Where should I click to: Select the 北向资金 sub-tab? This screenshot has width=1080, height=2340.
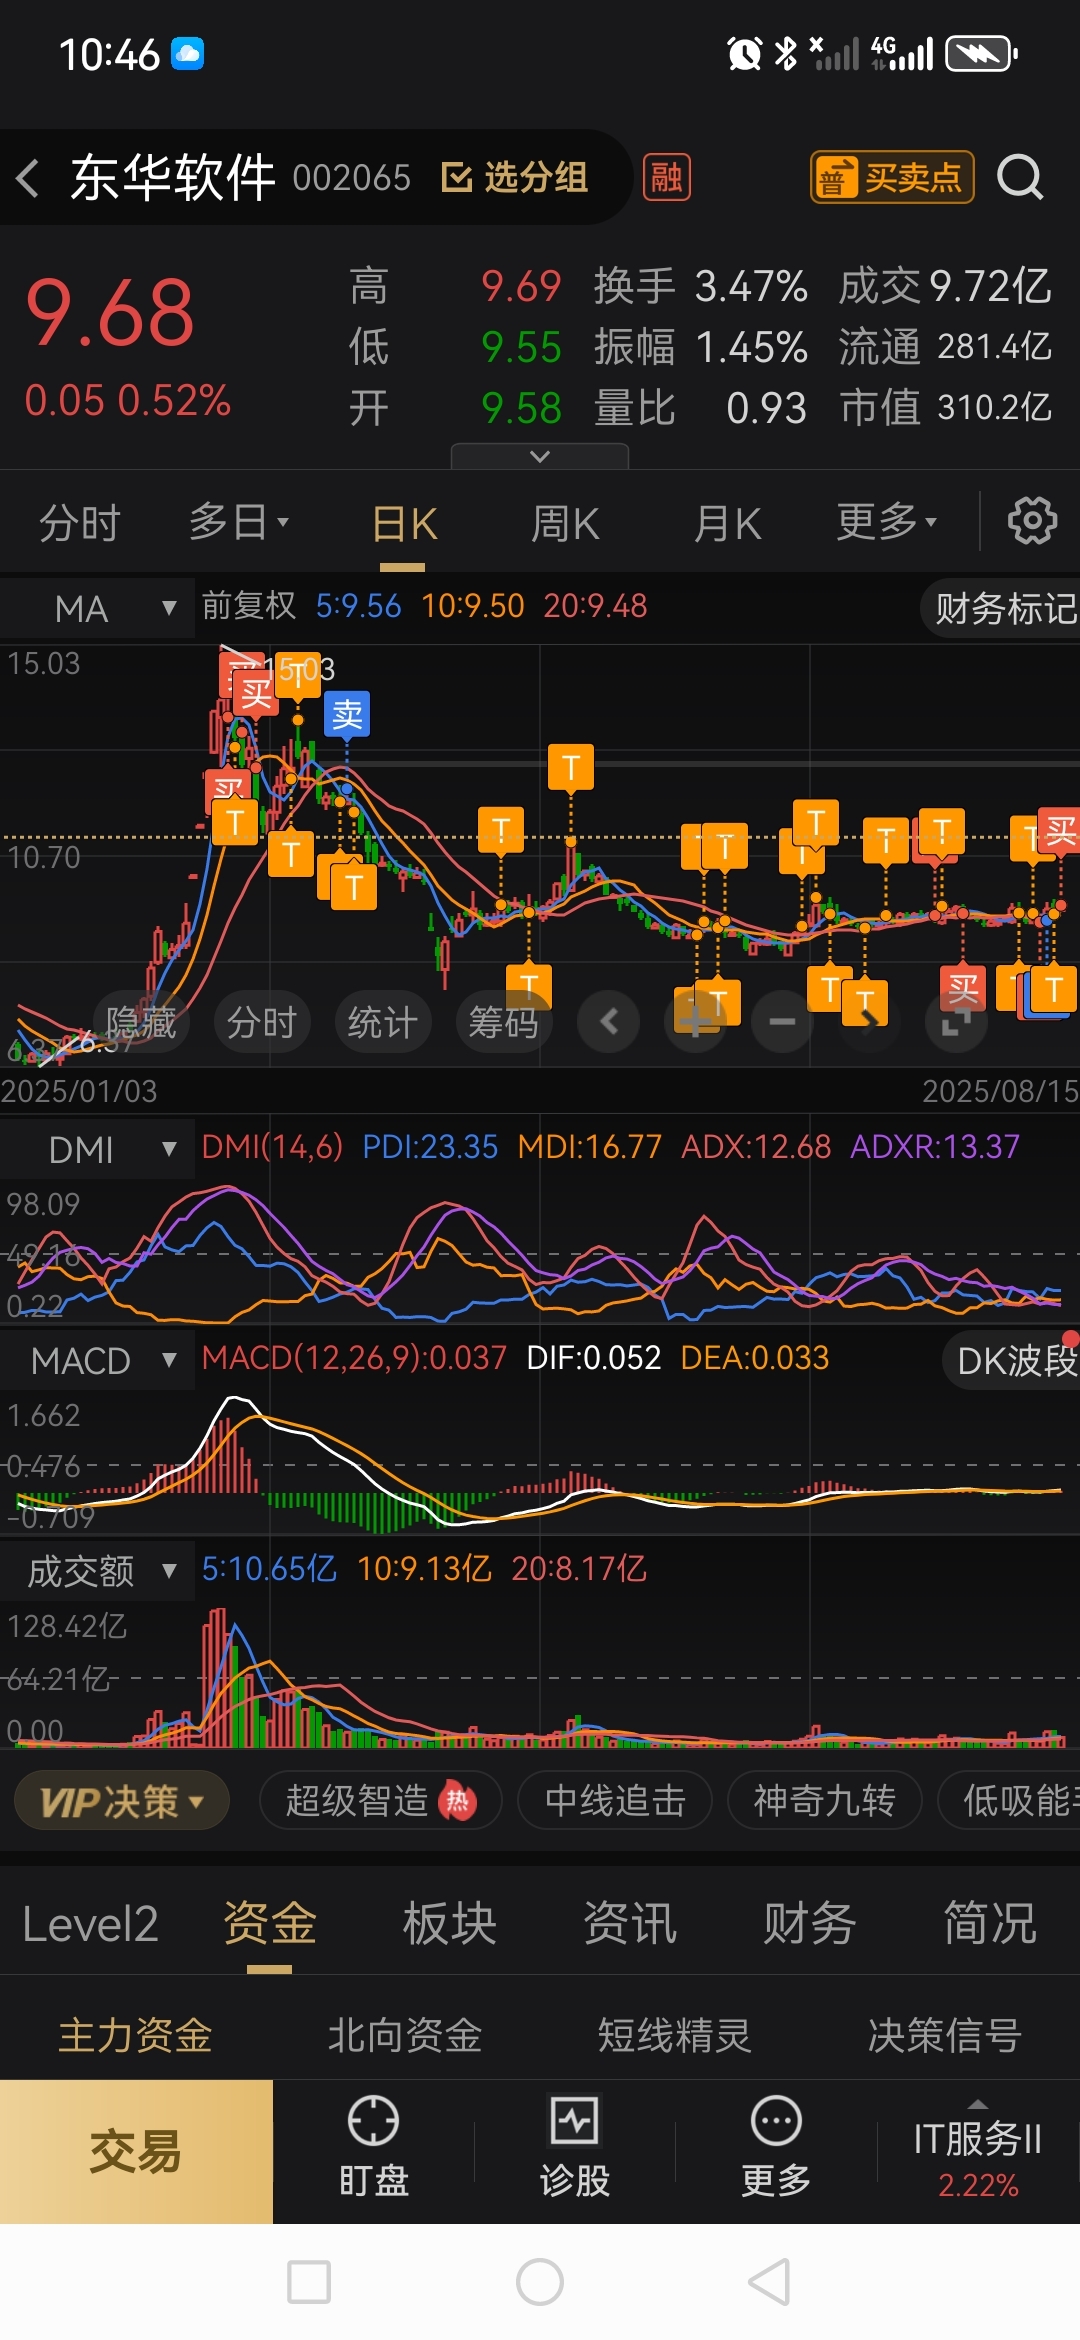click(x=405, y=2035)
